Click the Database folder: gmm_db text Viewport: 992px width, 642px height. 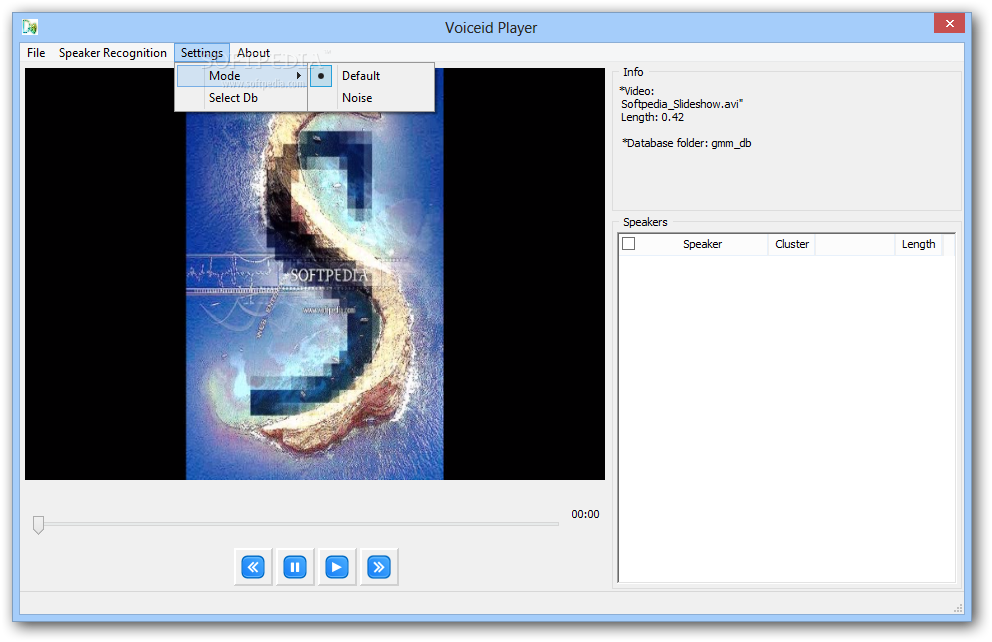click(x=686, y=144)
